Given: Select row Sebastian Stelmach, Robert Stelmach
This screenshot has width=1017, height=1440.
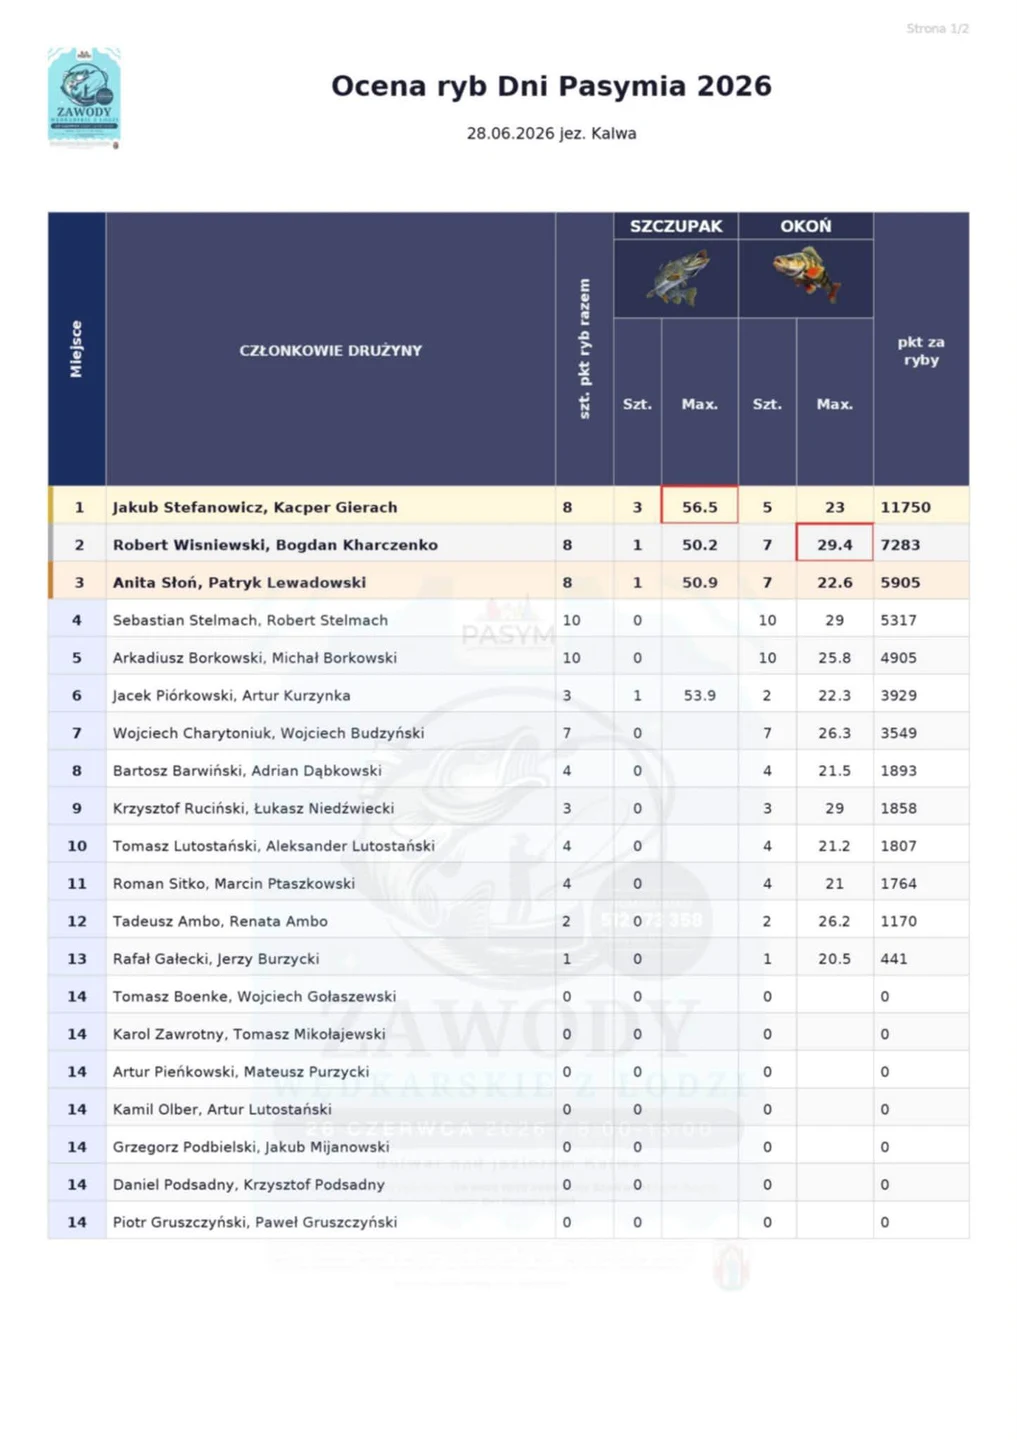Looking at the screenshot, I should pos(508,619).
